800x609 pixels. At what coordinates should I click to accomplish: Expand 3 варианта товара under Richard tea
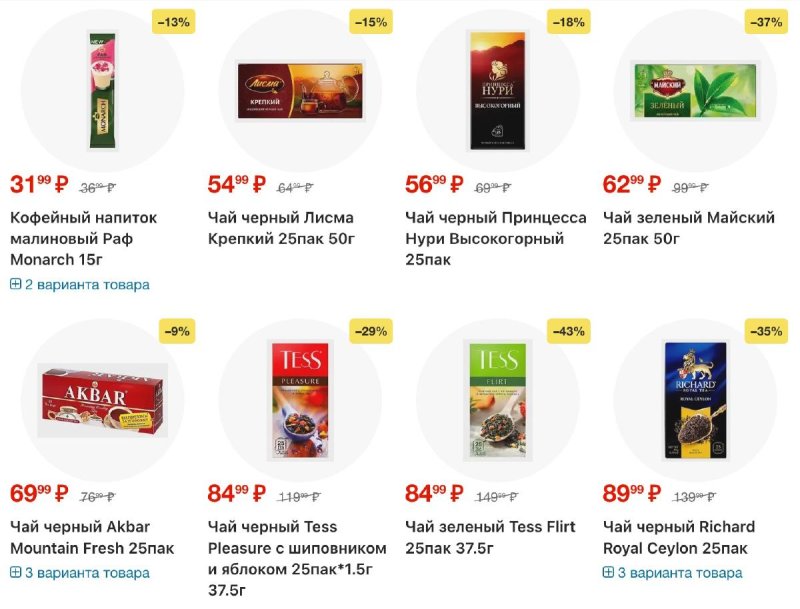pyautogui.click(x=672, y=573)
